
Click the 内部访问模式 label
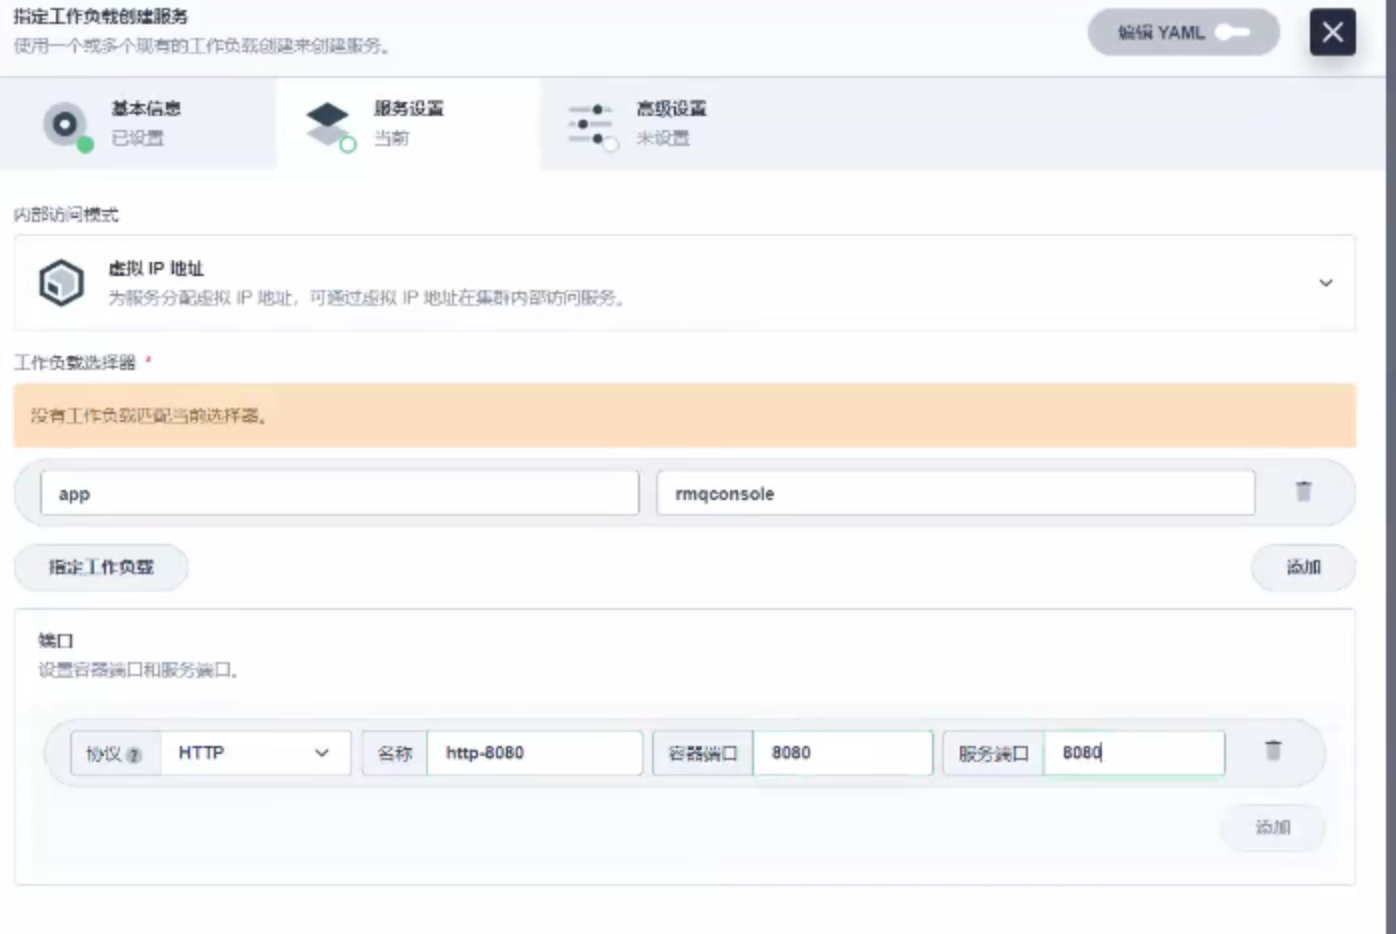66,215
